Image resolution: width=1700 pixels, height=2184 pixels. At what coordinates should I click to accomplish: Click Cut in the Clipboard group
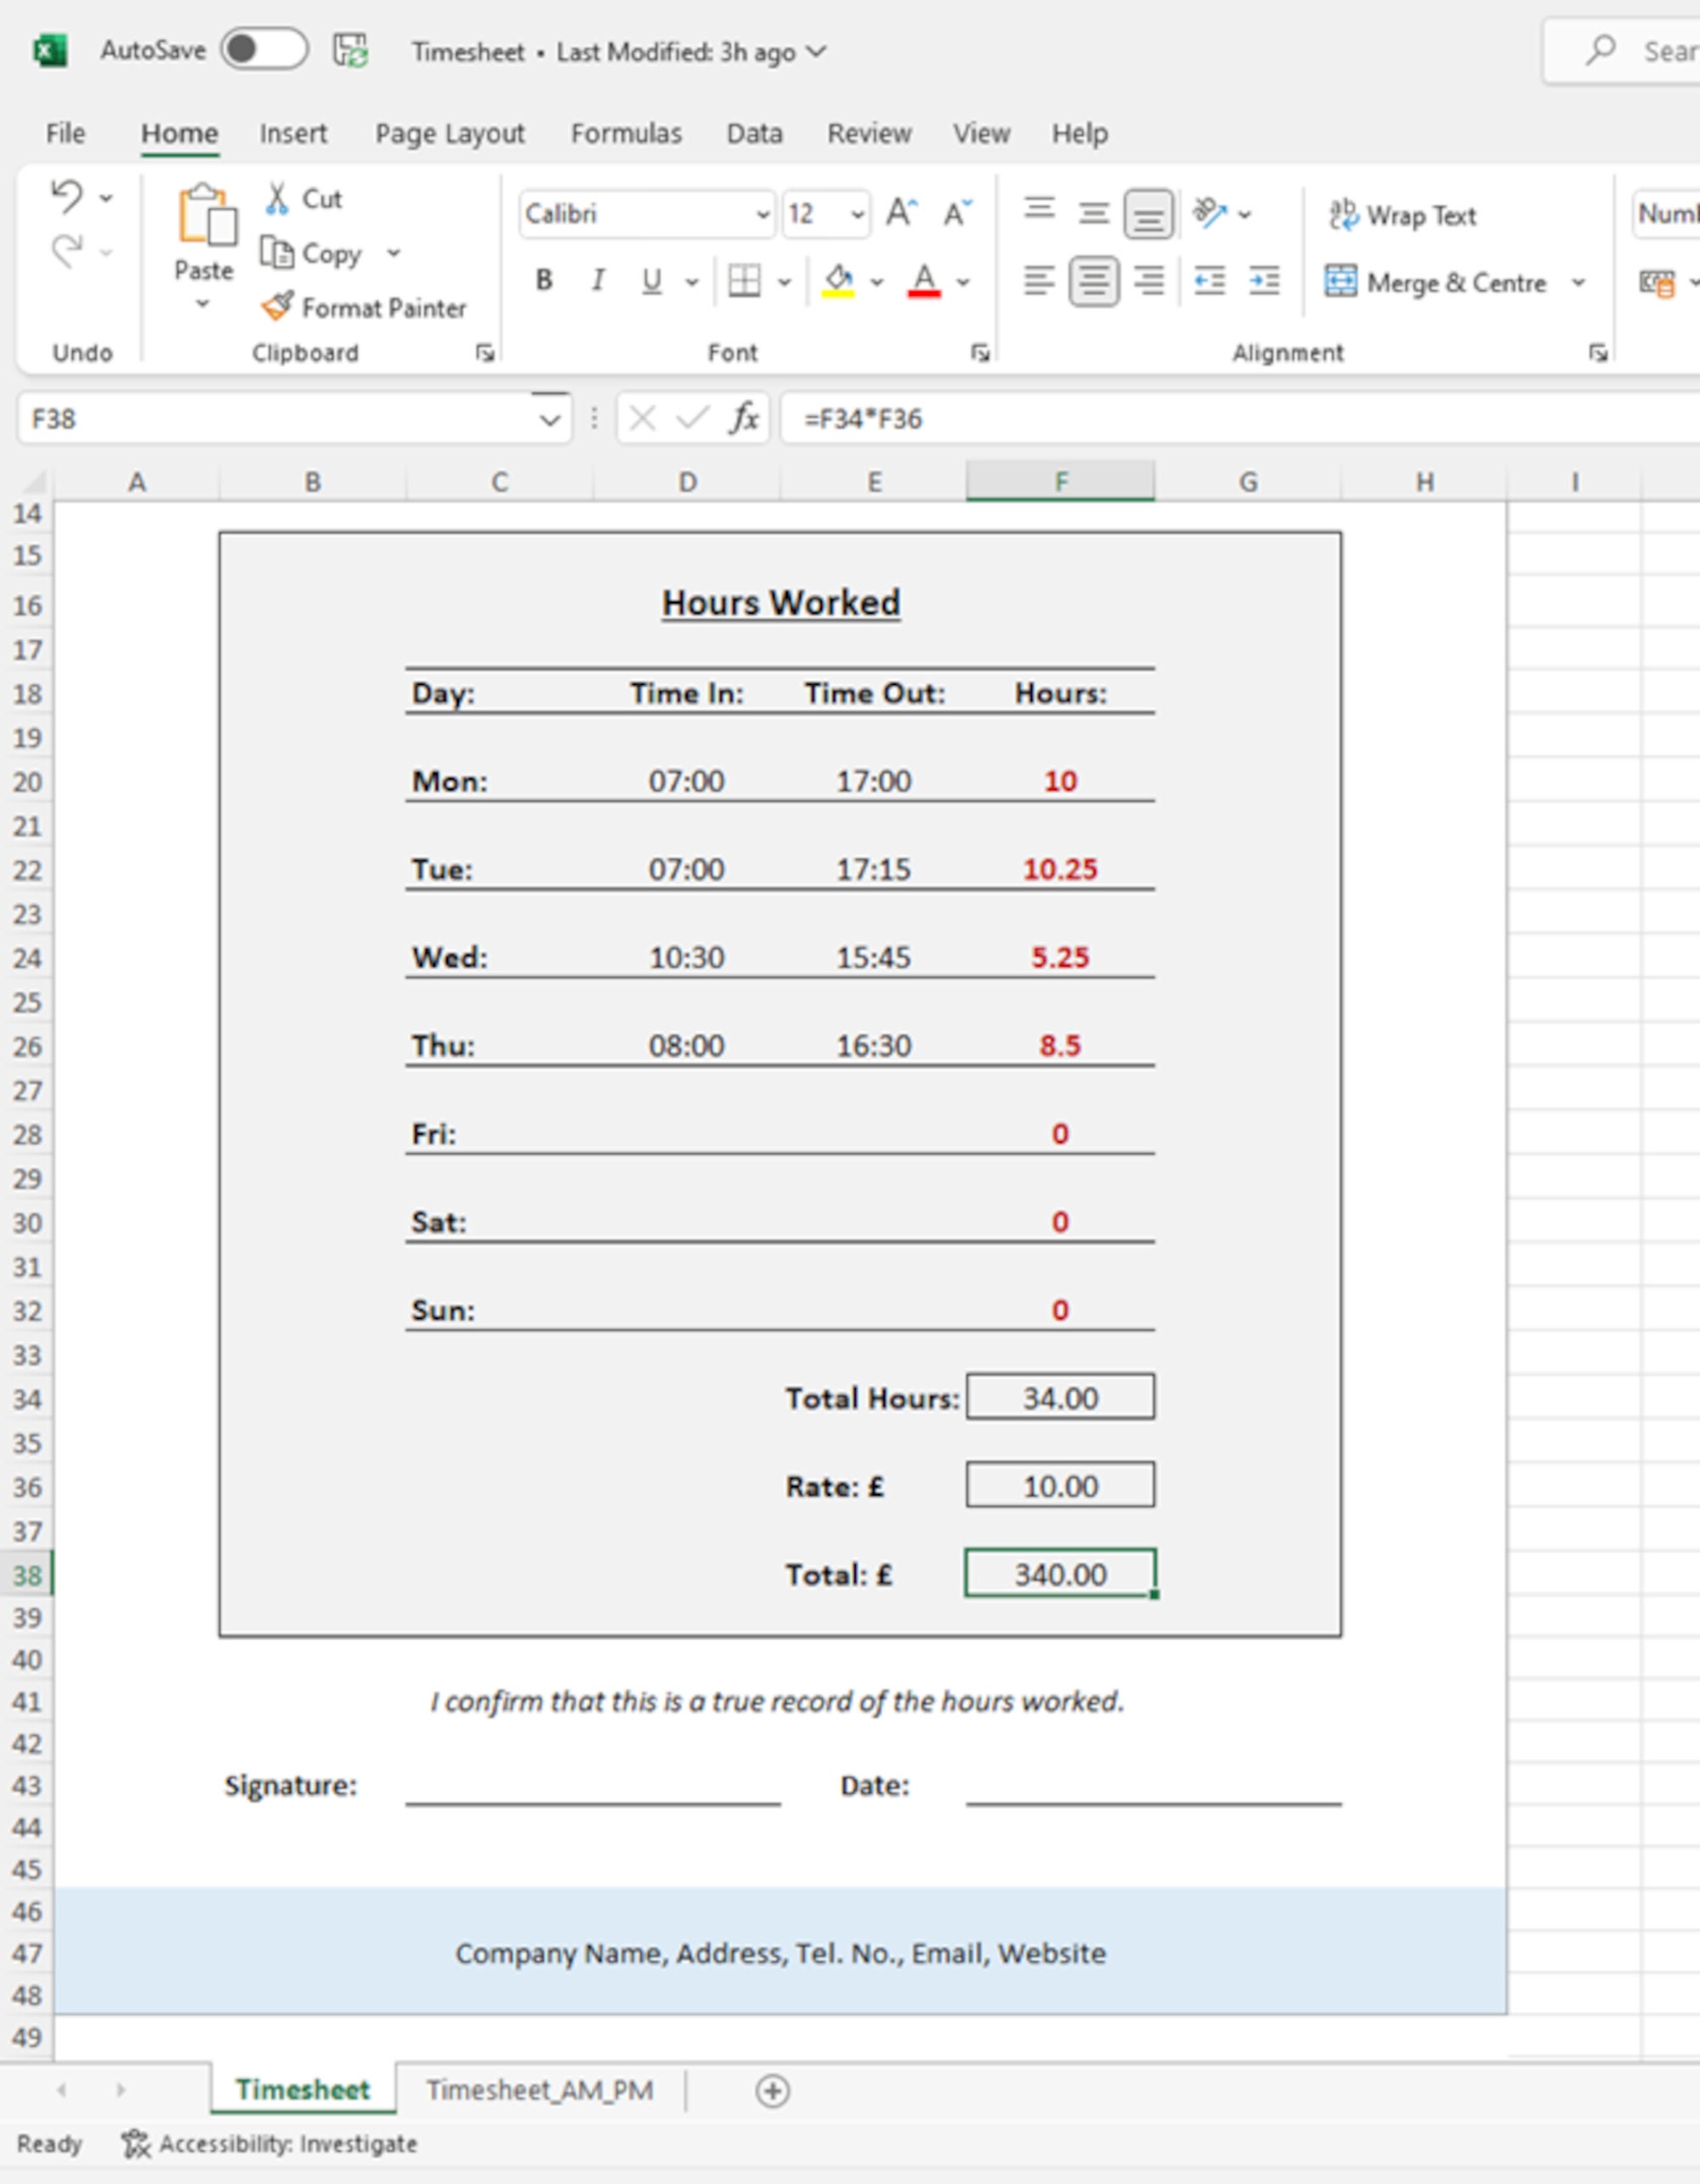pos(304,198)
